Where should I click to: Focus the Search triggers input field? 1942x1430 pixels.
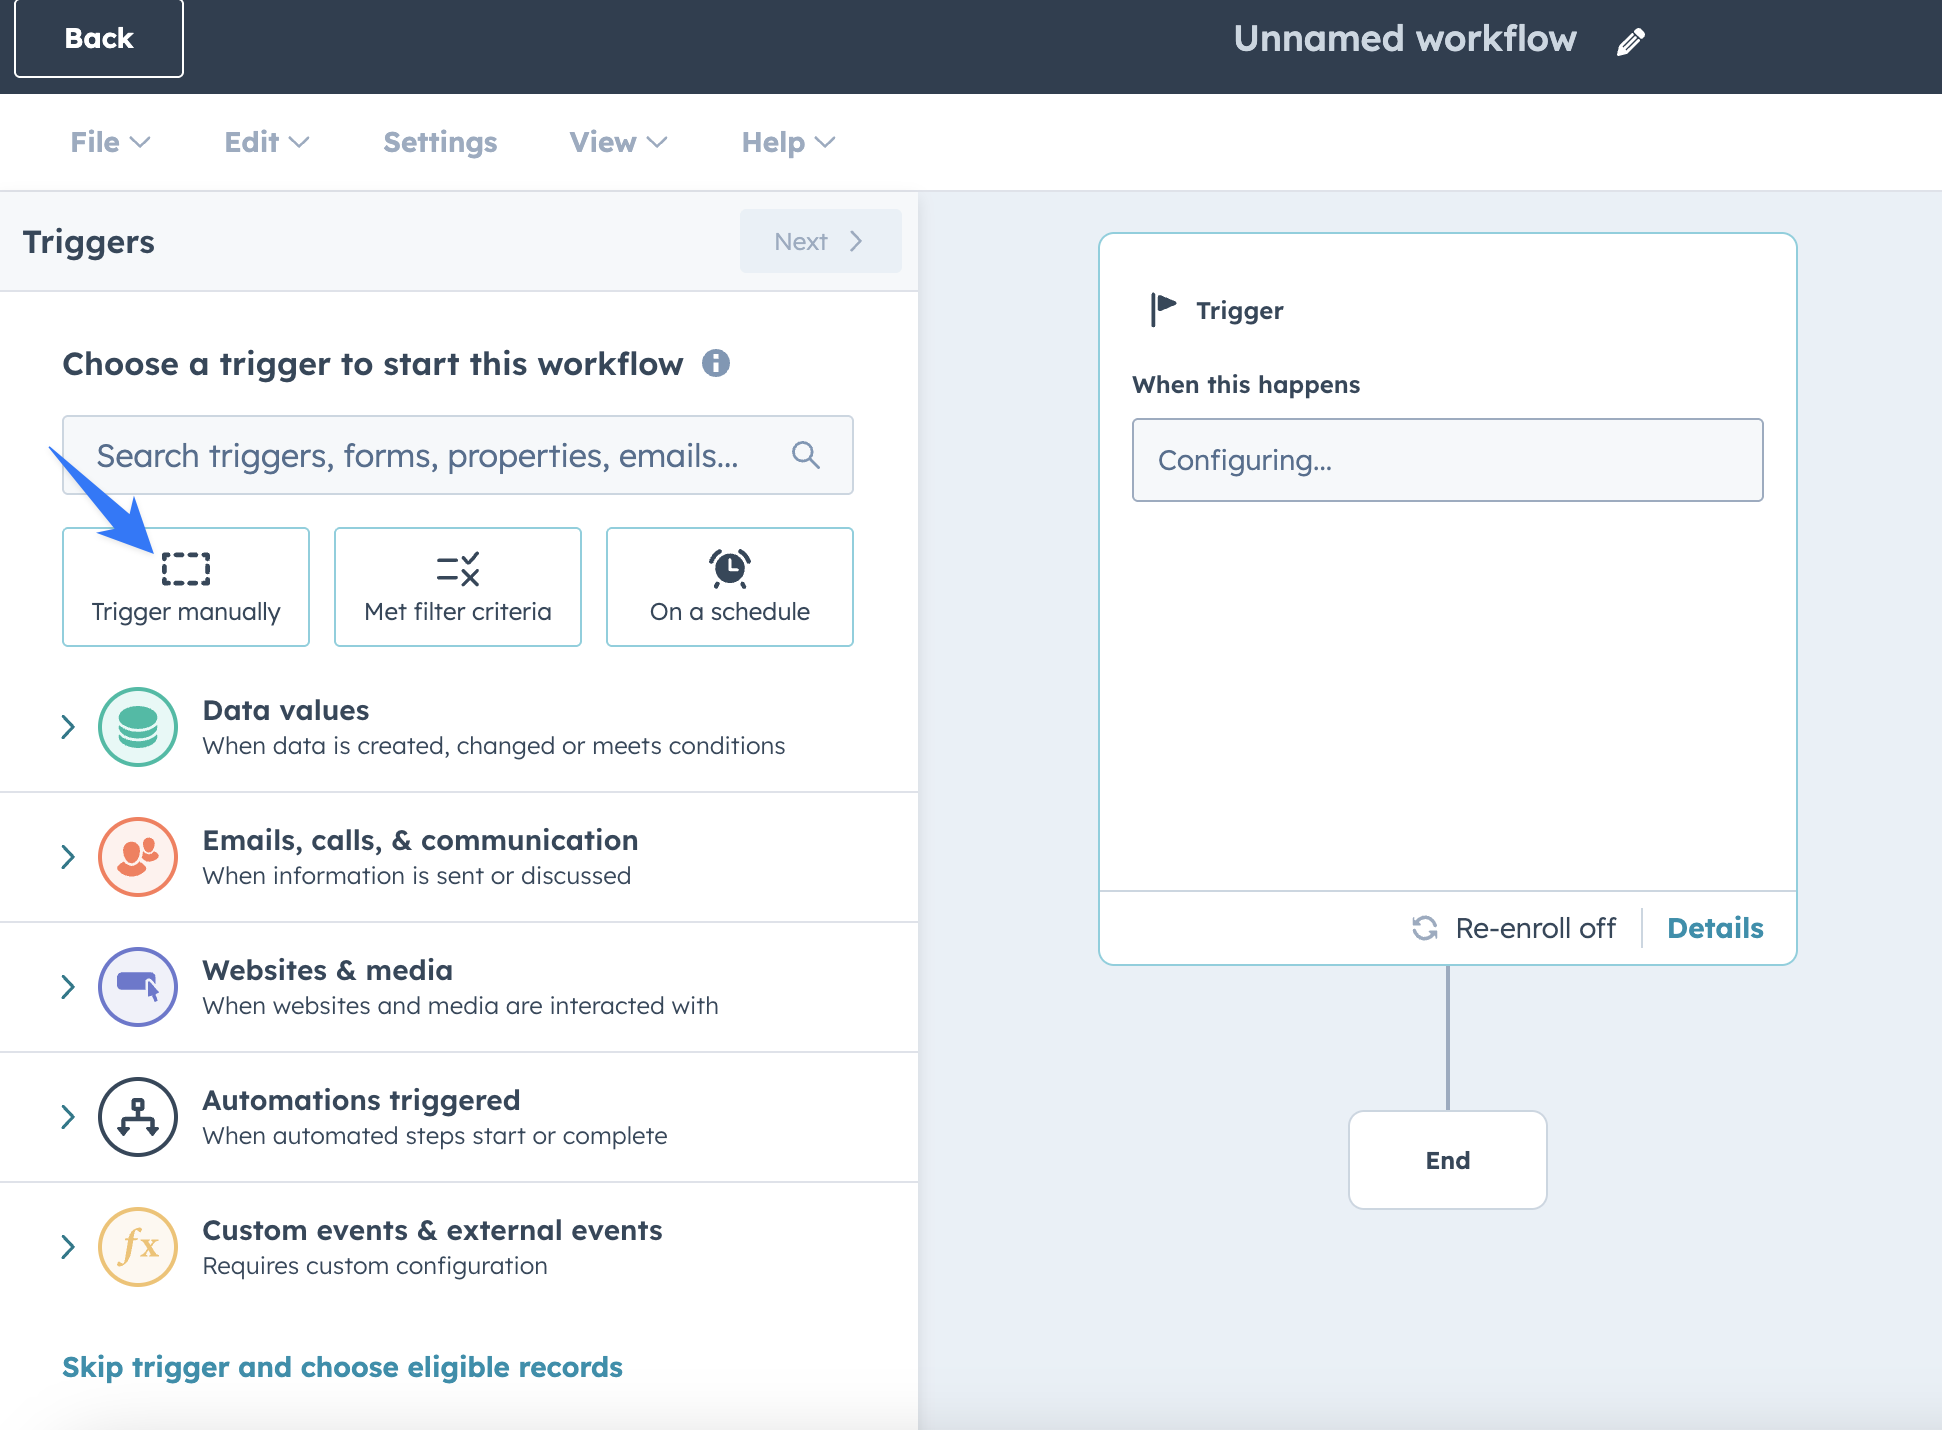click(458, 455)
